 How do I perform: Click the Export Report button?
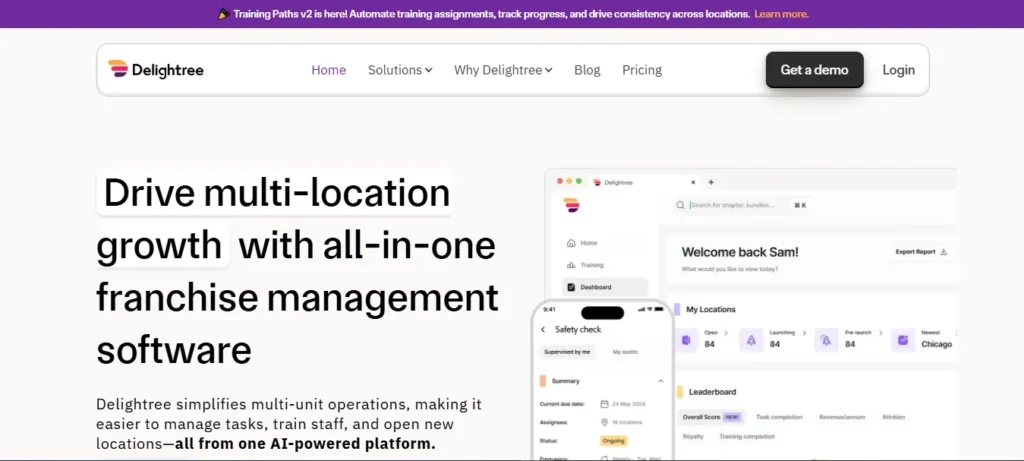[921, 251]
